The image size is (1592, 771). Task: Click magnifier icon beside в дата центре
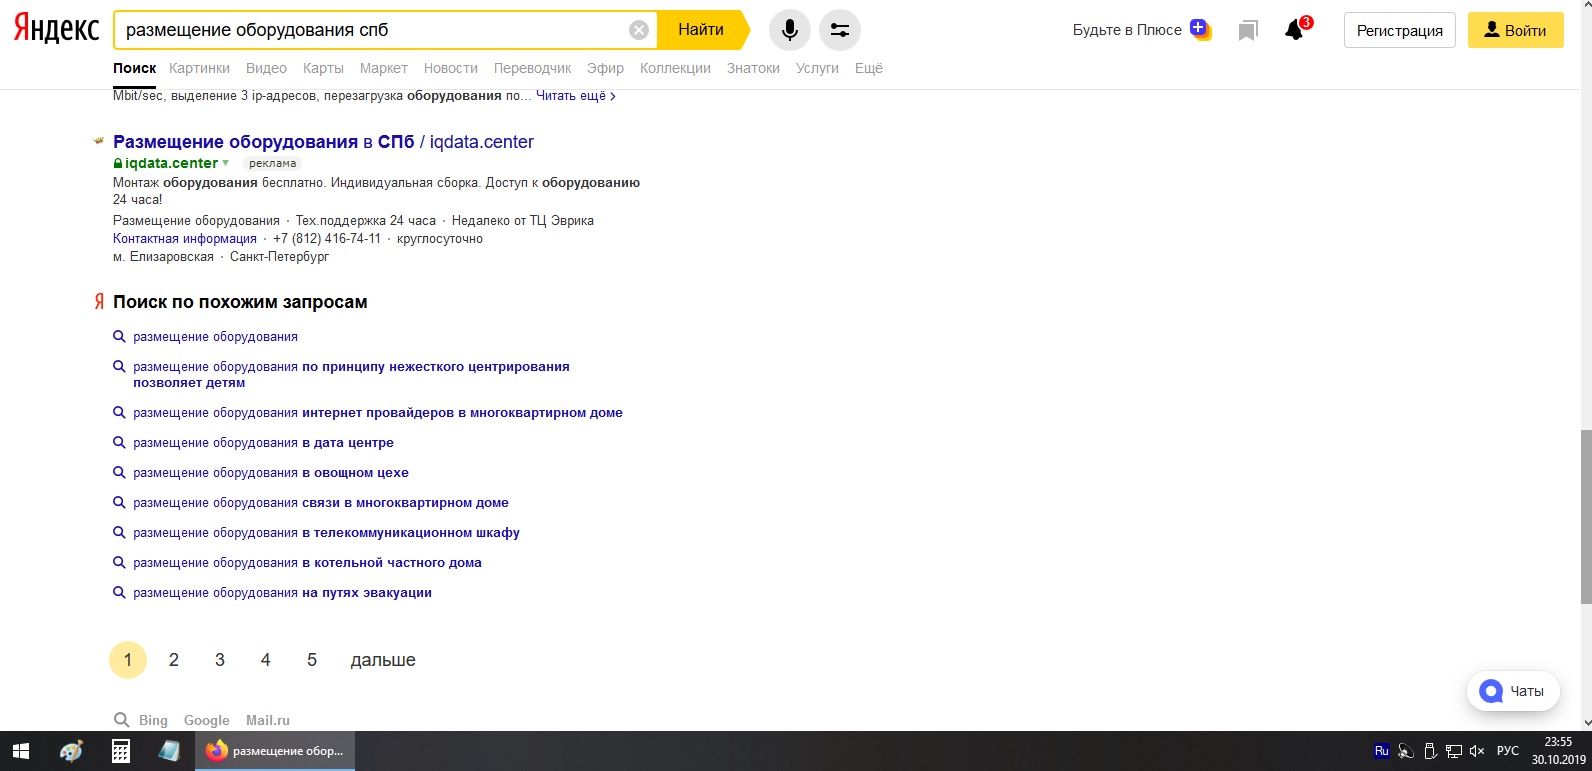coord(119,442)
